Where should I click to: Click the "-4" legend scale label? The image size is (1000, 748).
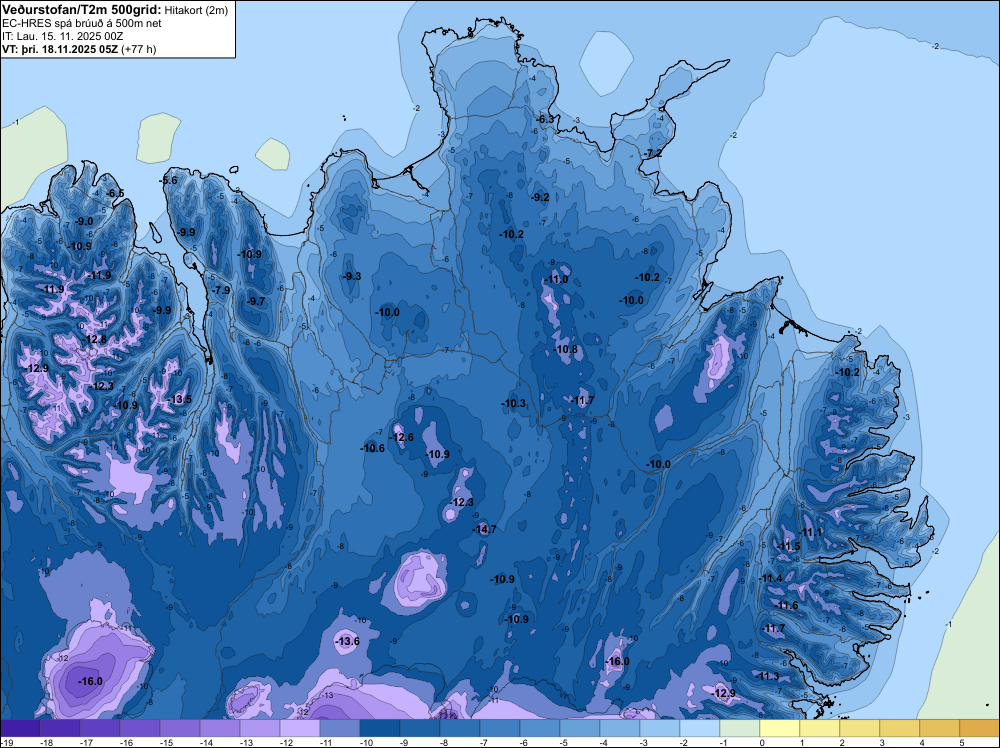605,743
